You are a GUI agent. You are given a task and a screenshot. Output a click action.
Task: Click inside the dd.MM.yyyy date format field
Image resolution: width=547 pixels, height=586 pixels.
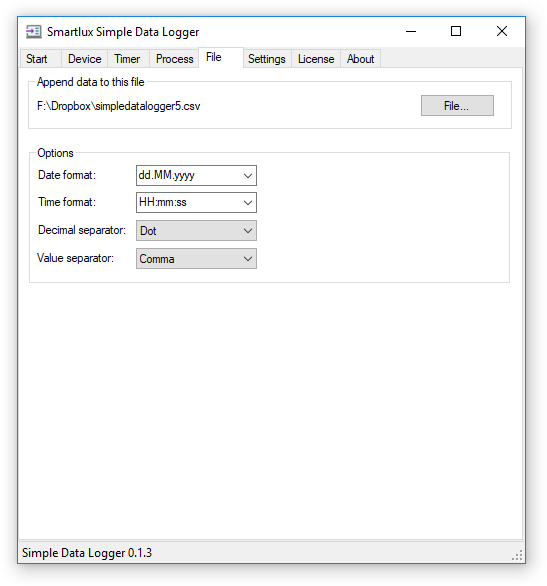[188, 176]
